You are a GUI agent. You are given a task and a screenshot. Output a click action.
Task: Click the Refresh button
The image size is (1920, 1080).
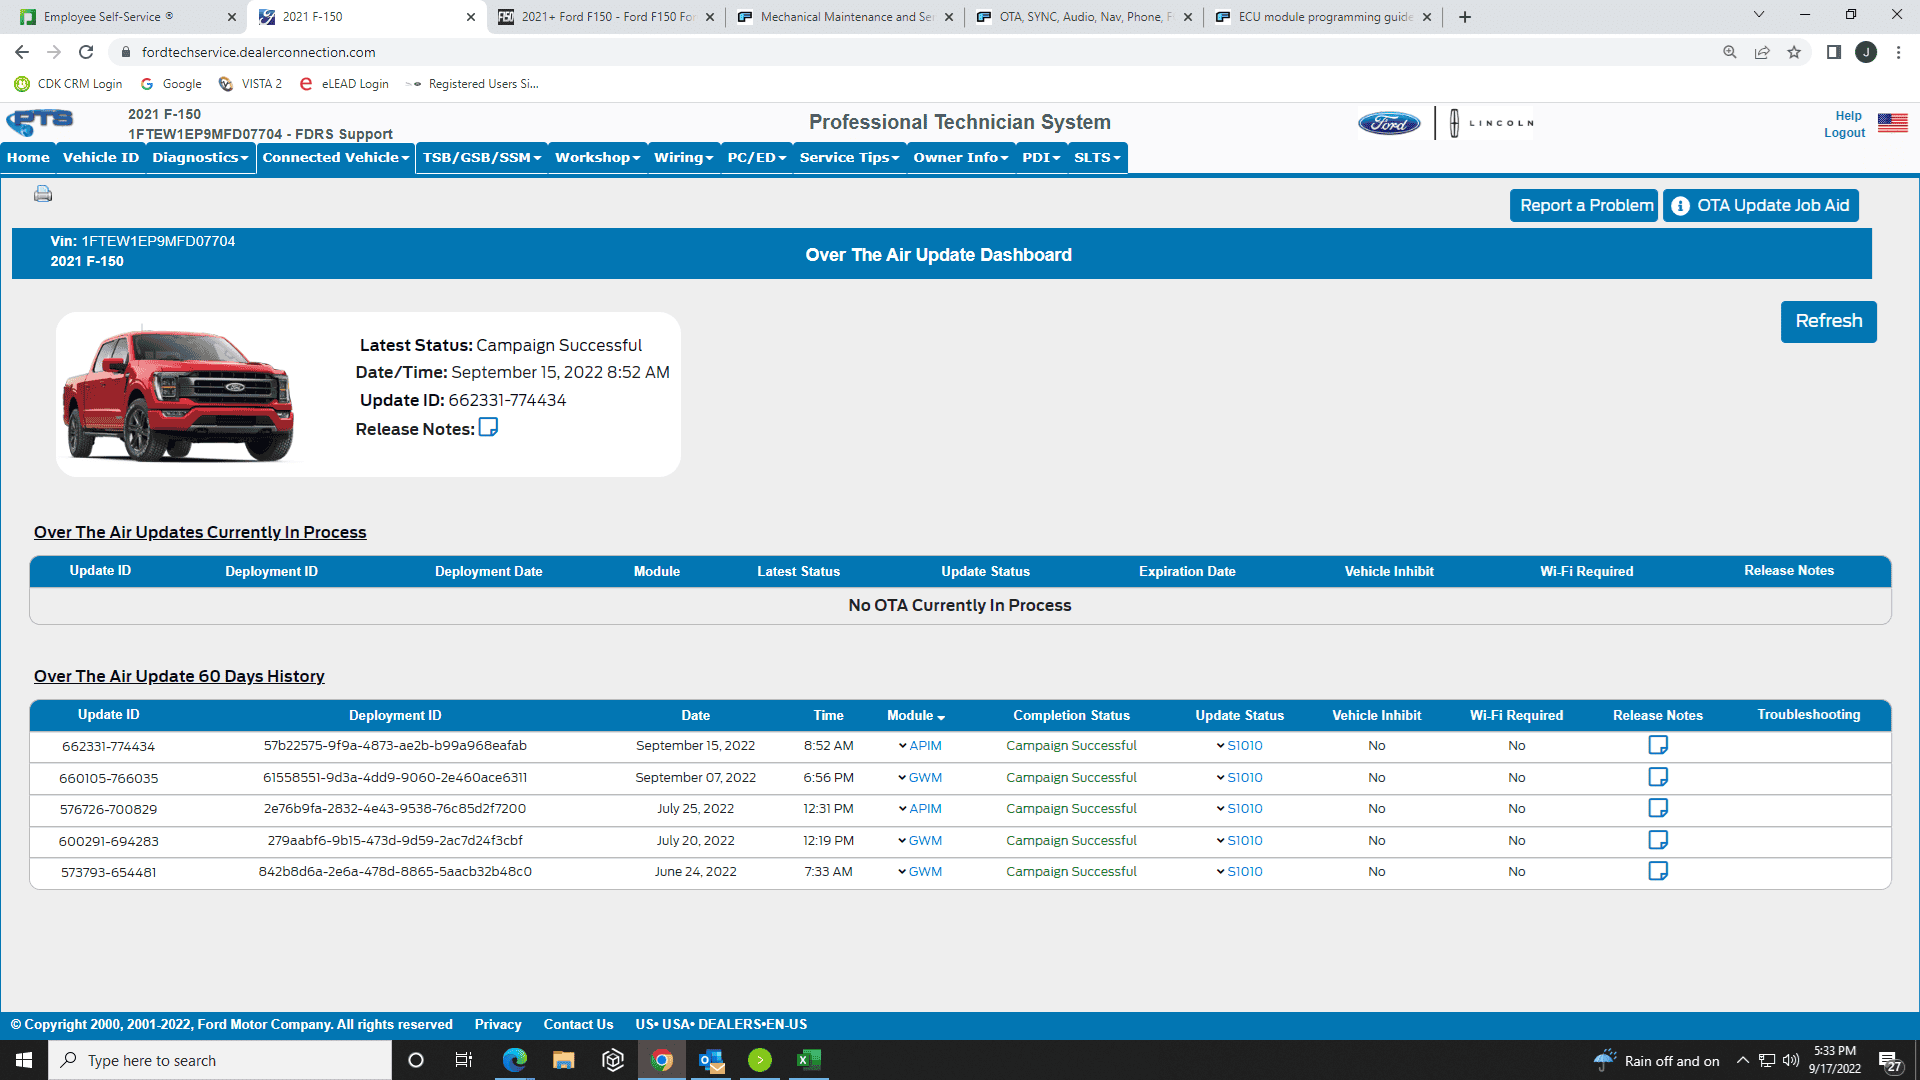click(x=1828, y=321)
